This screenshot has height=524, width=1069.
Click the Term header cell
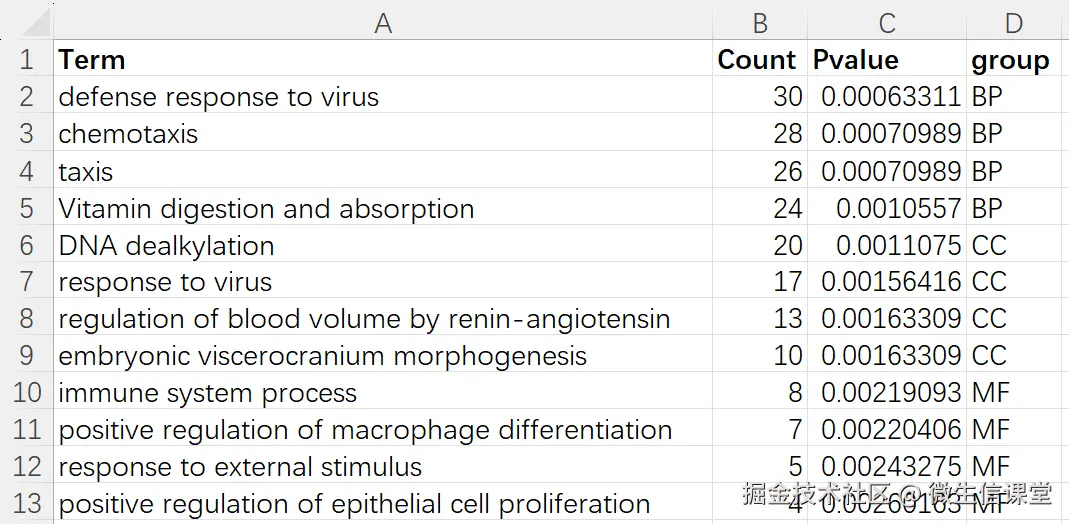pyautogui.click(x=383, y=59)
